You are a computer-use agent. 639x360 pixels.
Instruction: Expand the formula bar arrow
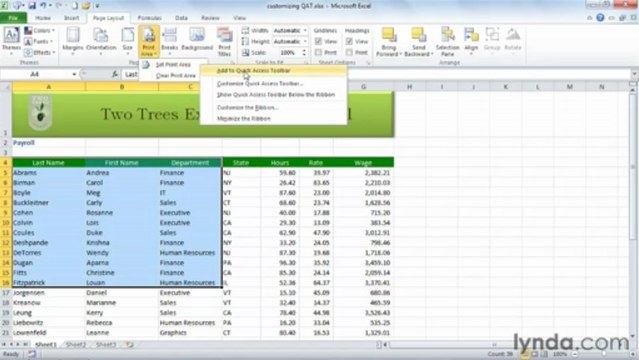(x=635, y=74)
